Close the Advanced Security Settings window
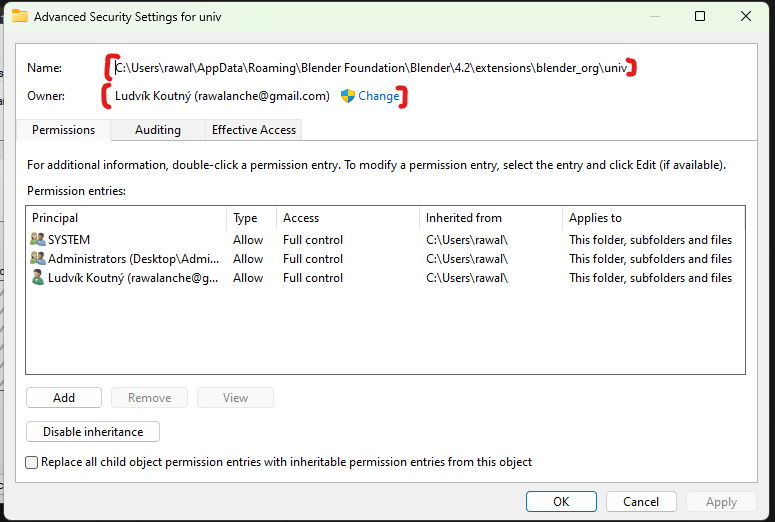This screenshot has width=775, height=522. [746, 16]
